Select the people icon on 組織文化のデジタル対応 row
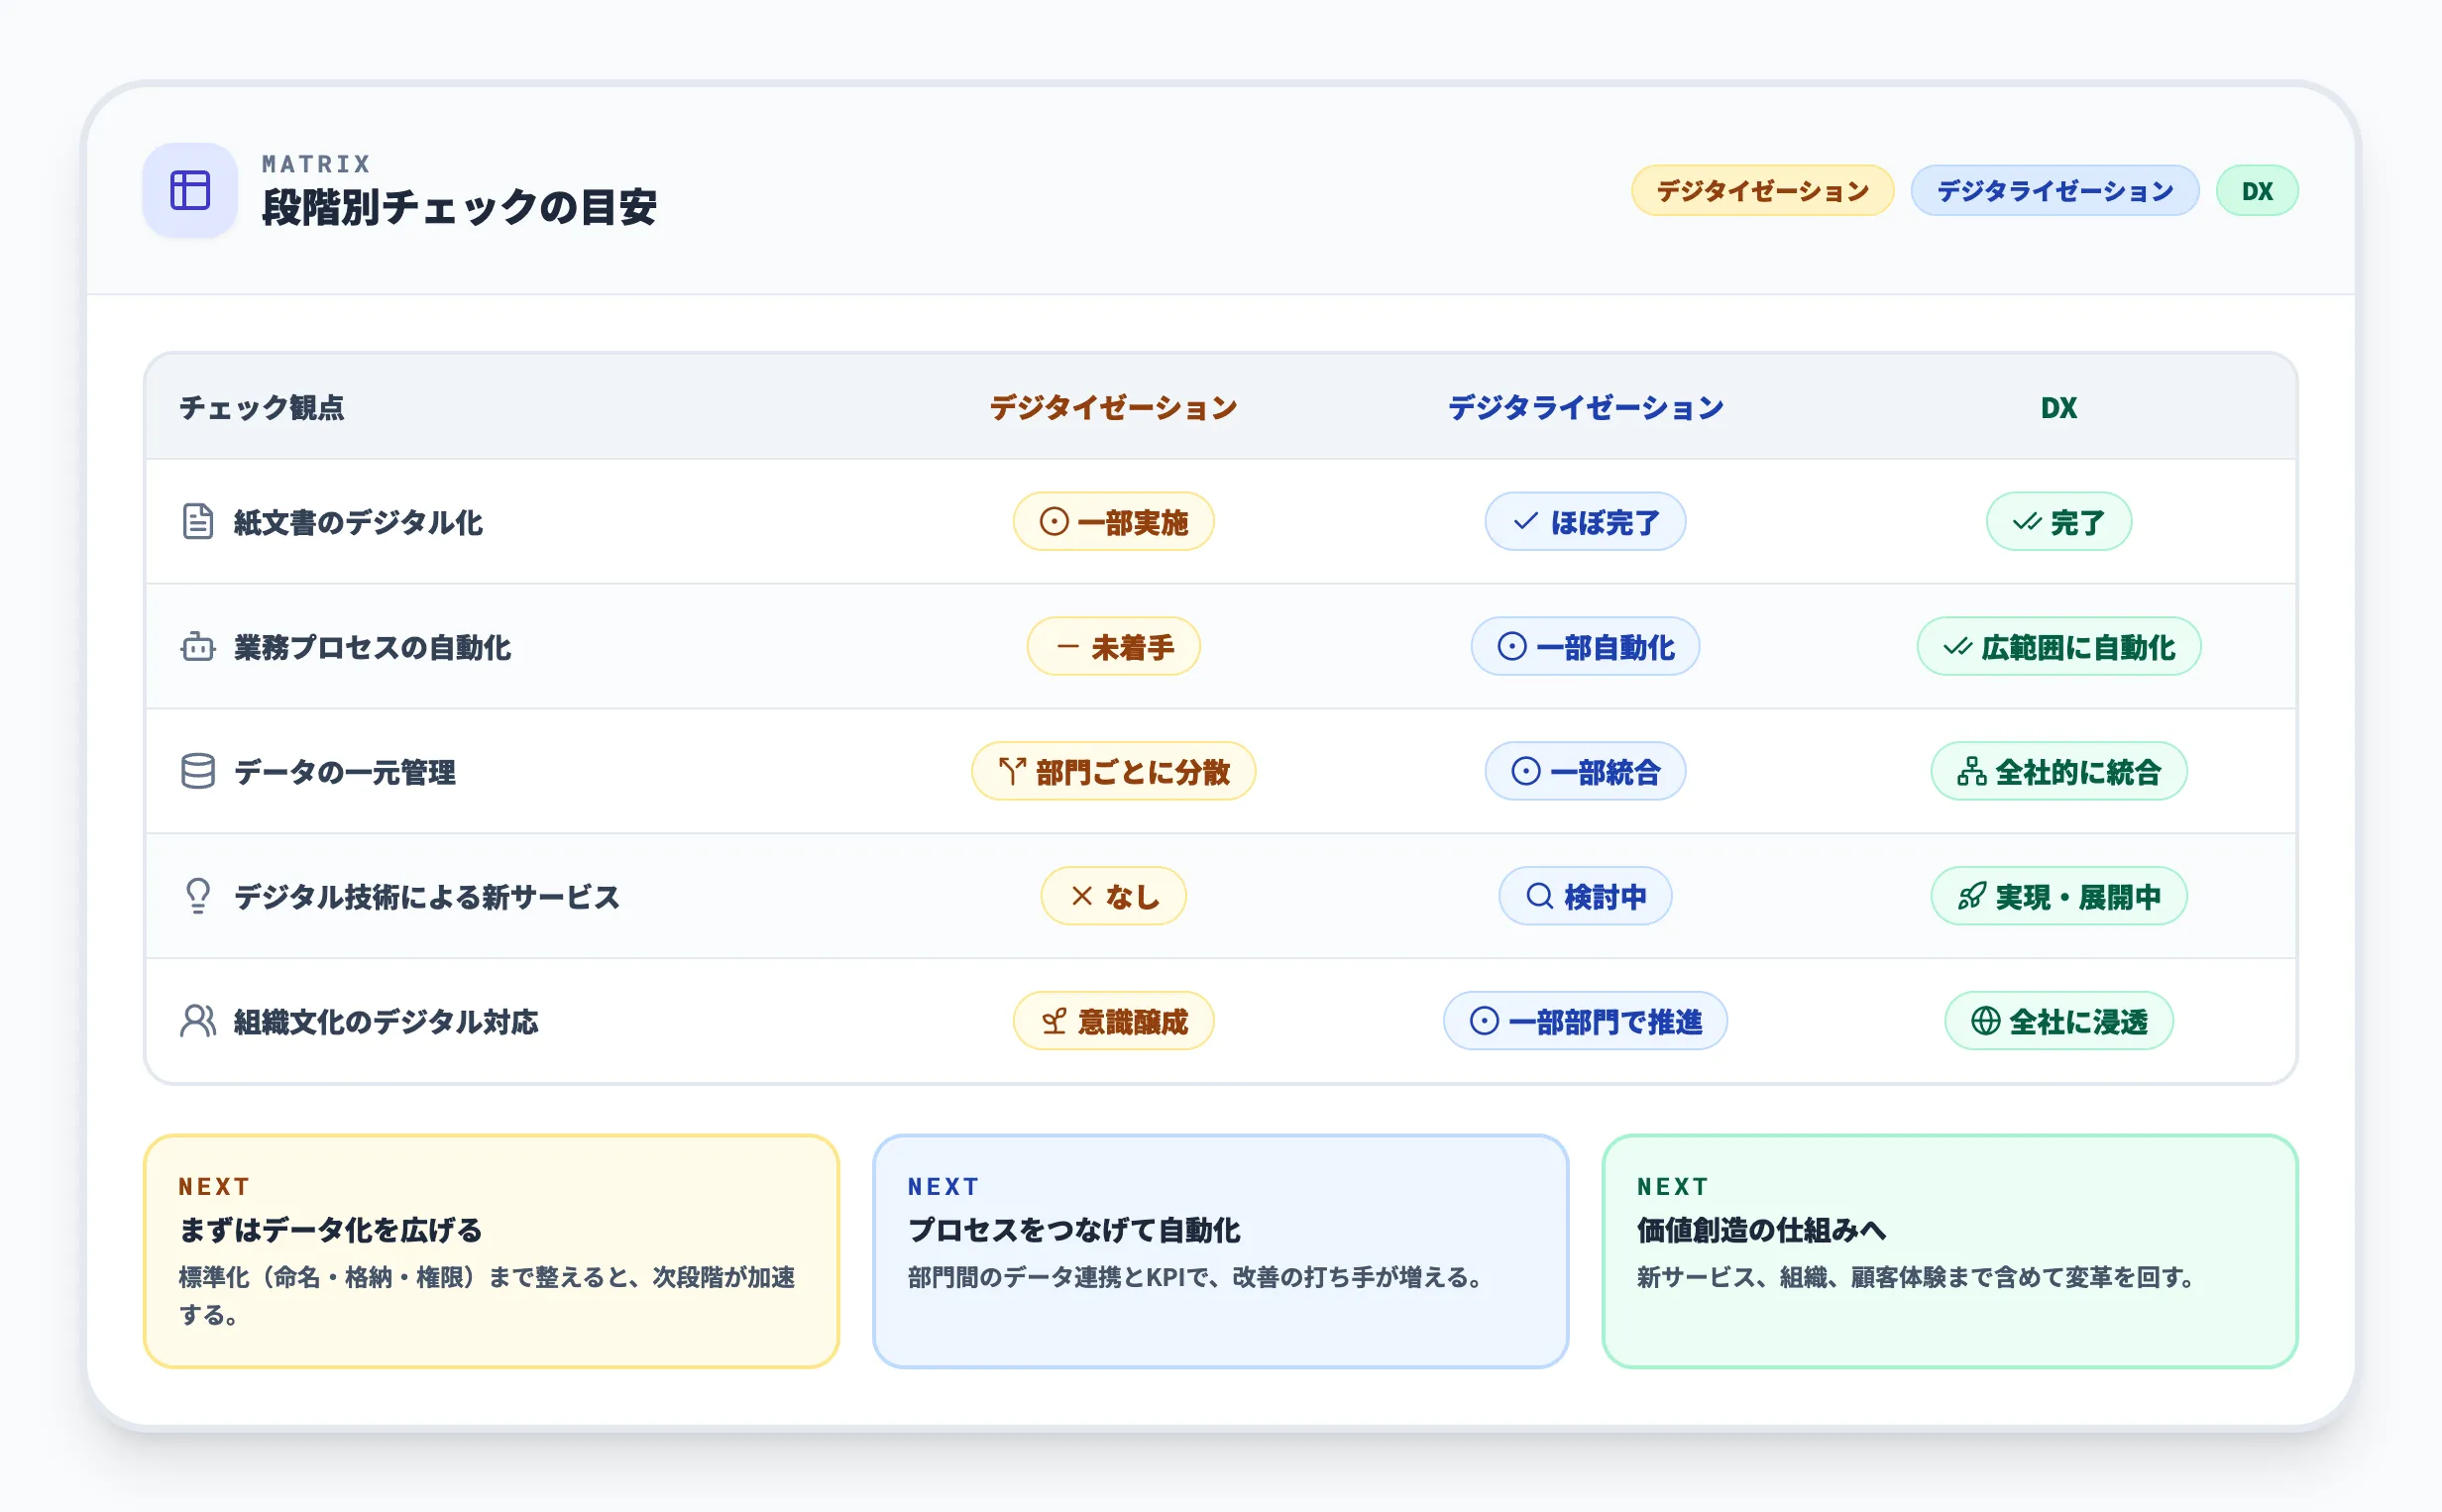 point(197,1021)
